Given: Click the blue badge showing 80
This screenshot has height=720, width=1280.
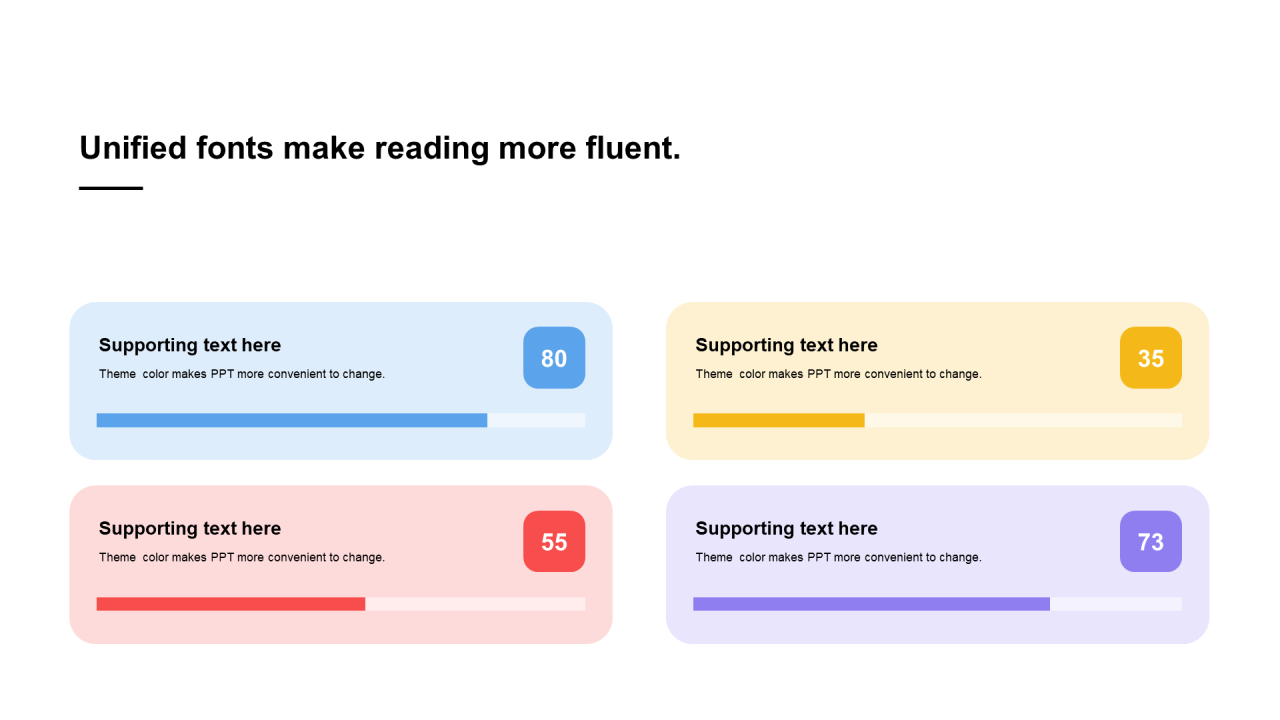Looking at the screenshot, I should pos(554,358).
